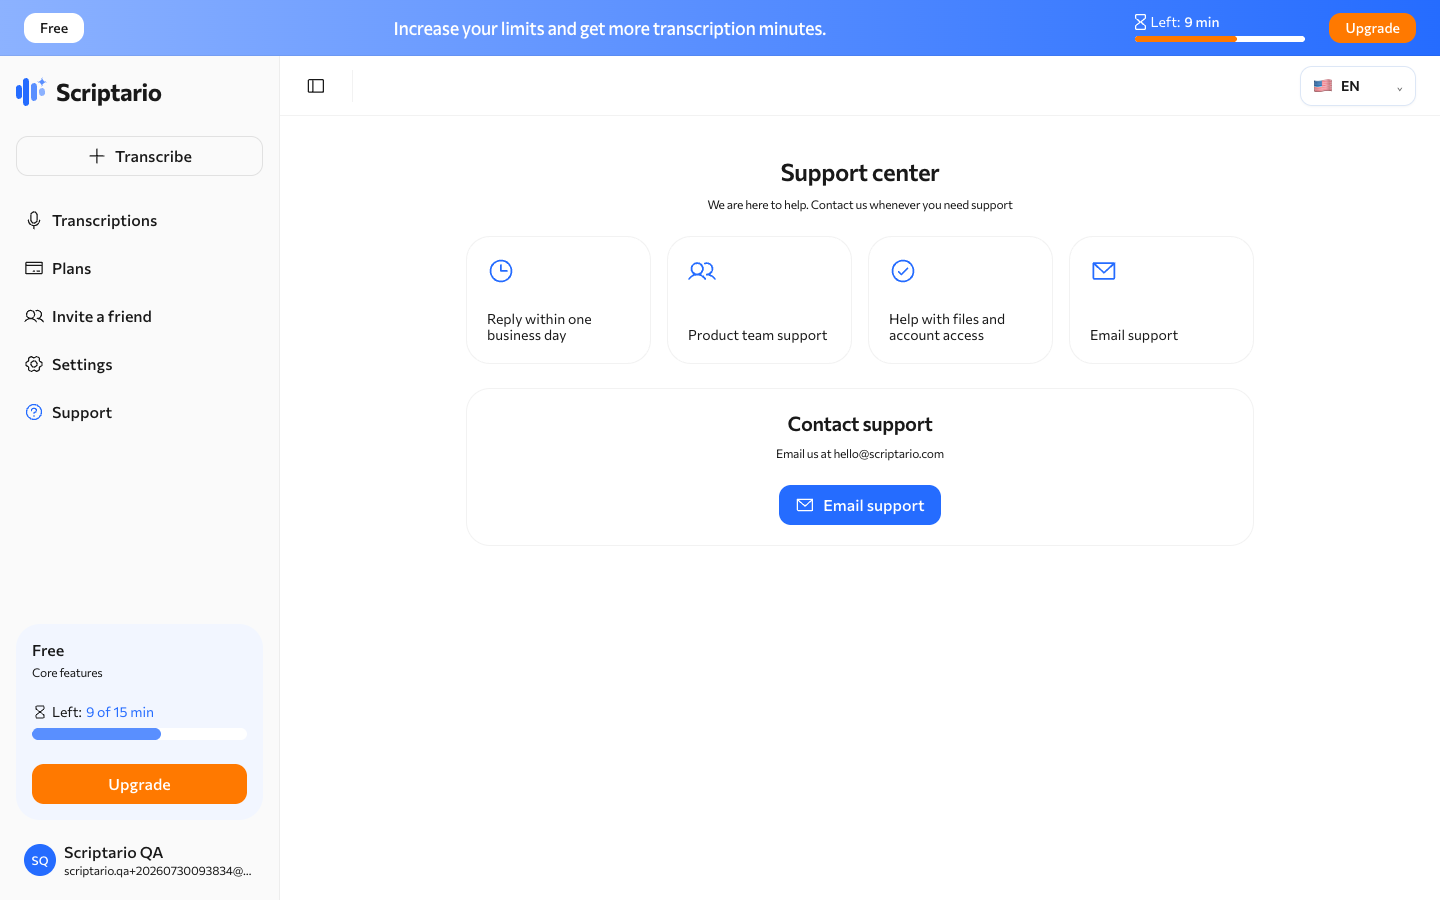Click the Free plan badge in banner

point(54,28)
